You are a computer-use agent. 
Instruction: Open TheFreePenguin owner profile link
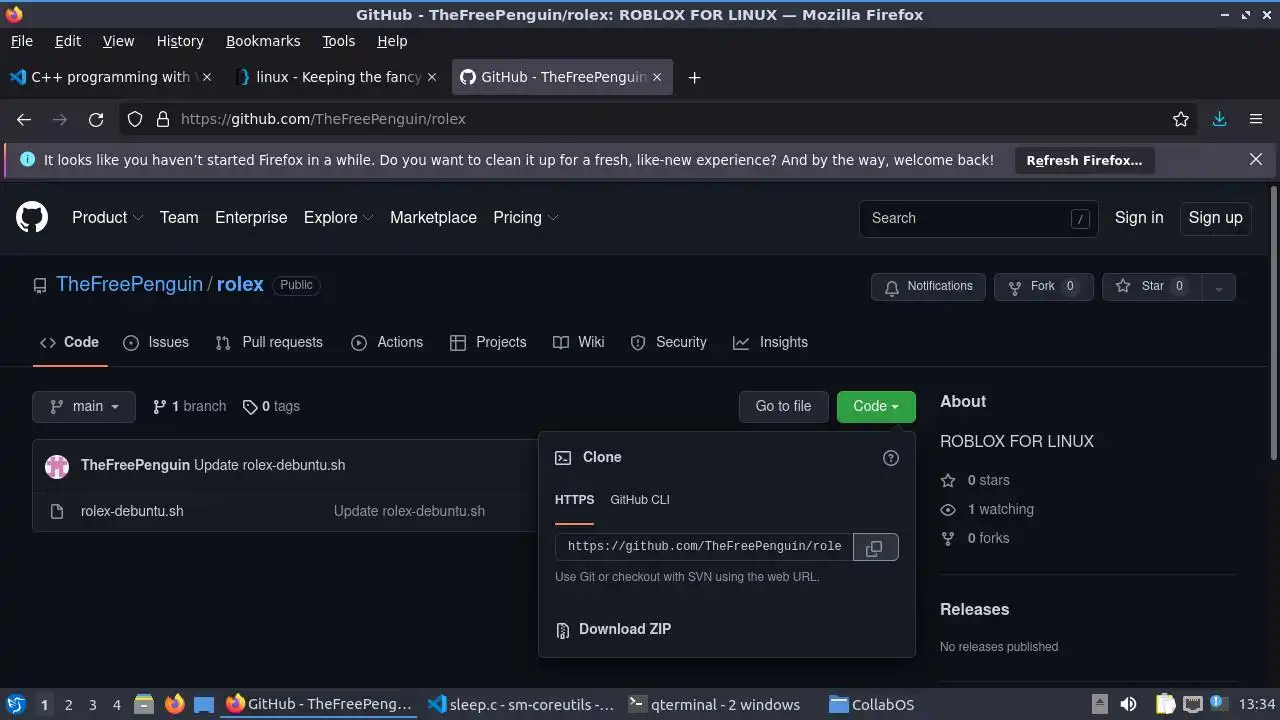129,284
